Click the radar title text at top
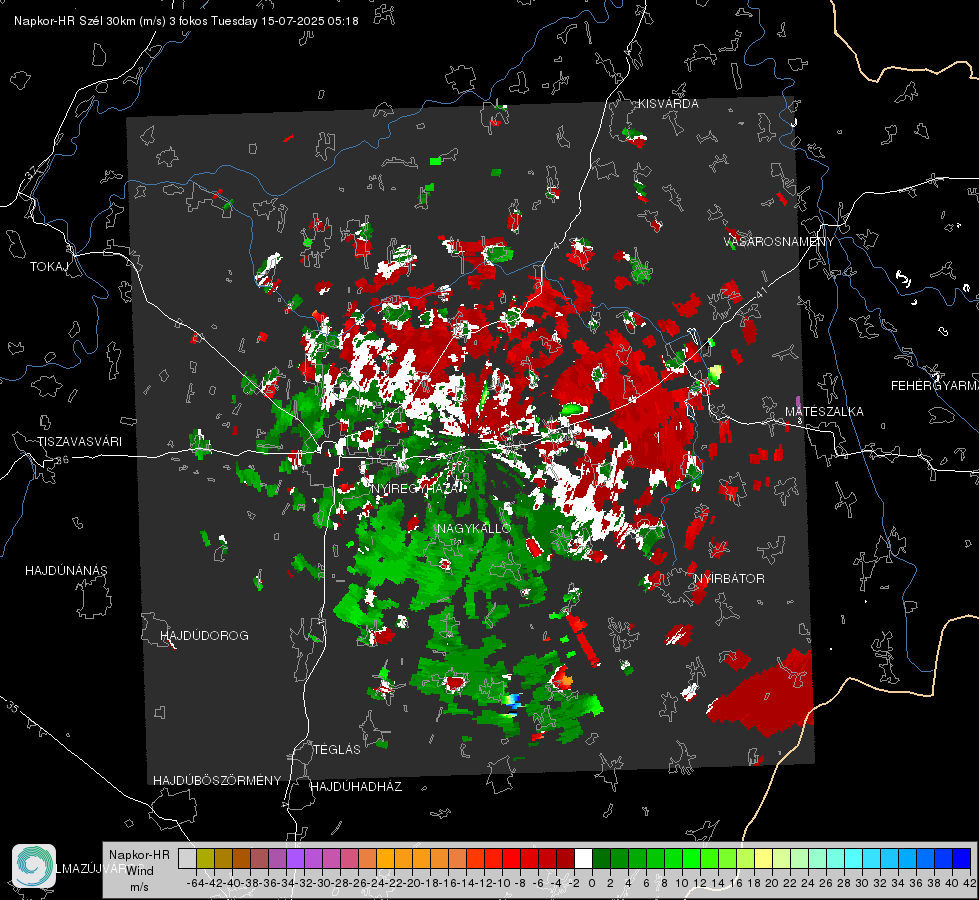The height and width of the screenshot is (900, 979). point(186,21)
